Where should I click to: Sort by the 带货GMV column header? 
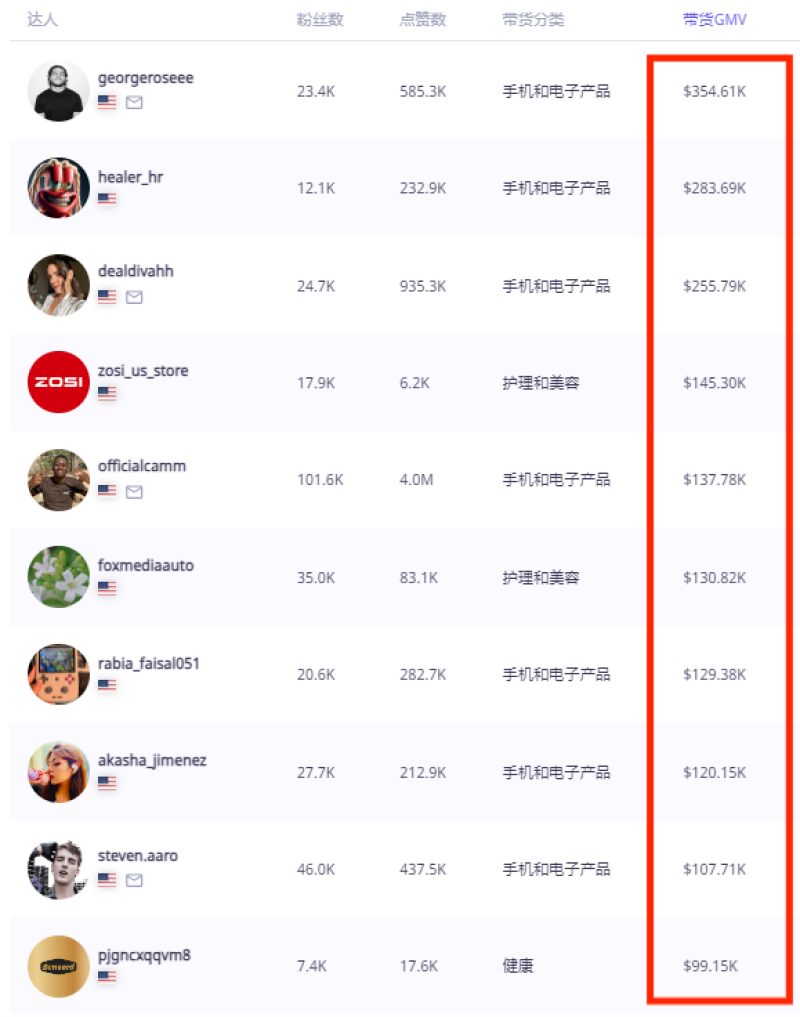coord(714,20)
